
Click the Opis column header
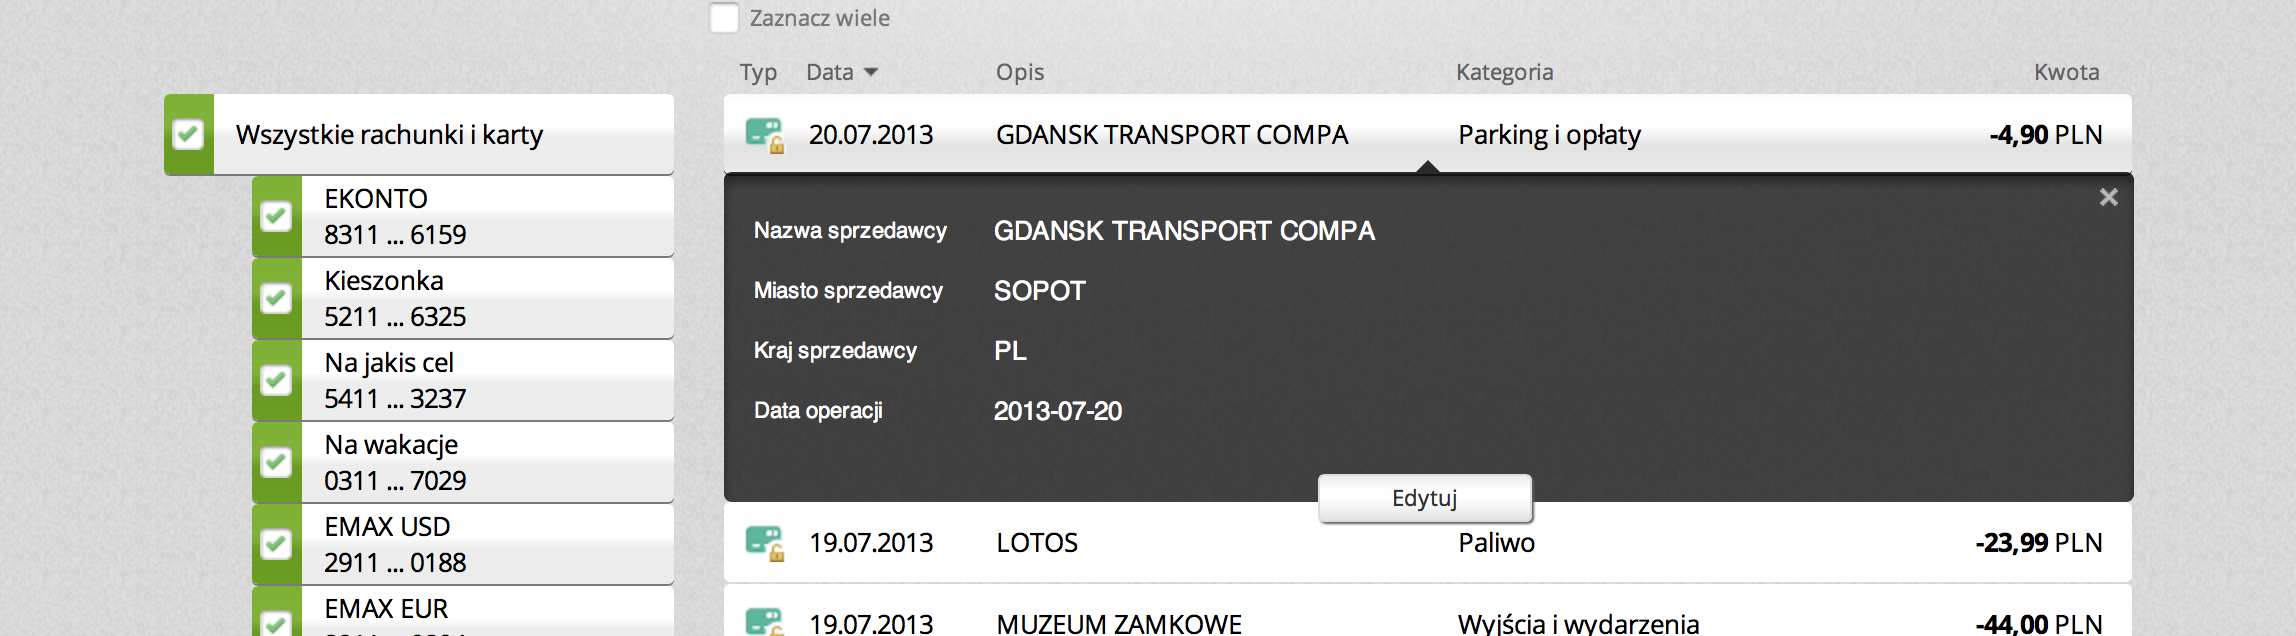[1019, 72]
